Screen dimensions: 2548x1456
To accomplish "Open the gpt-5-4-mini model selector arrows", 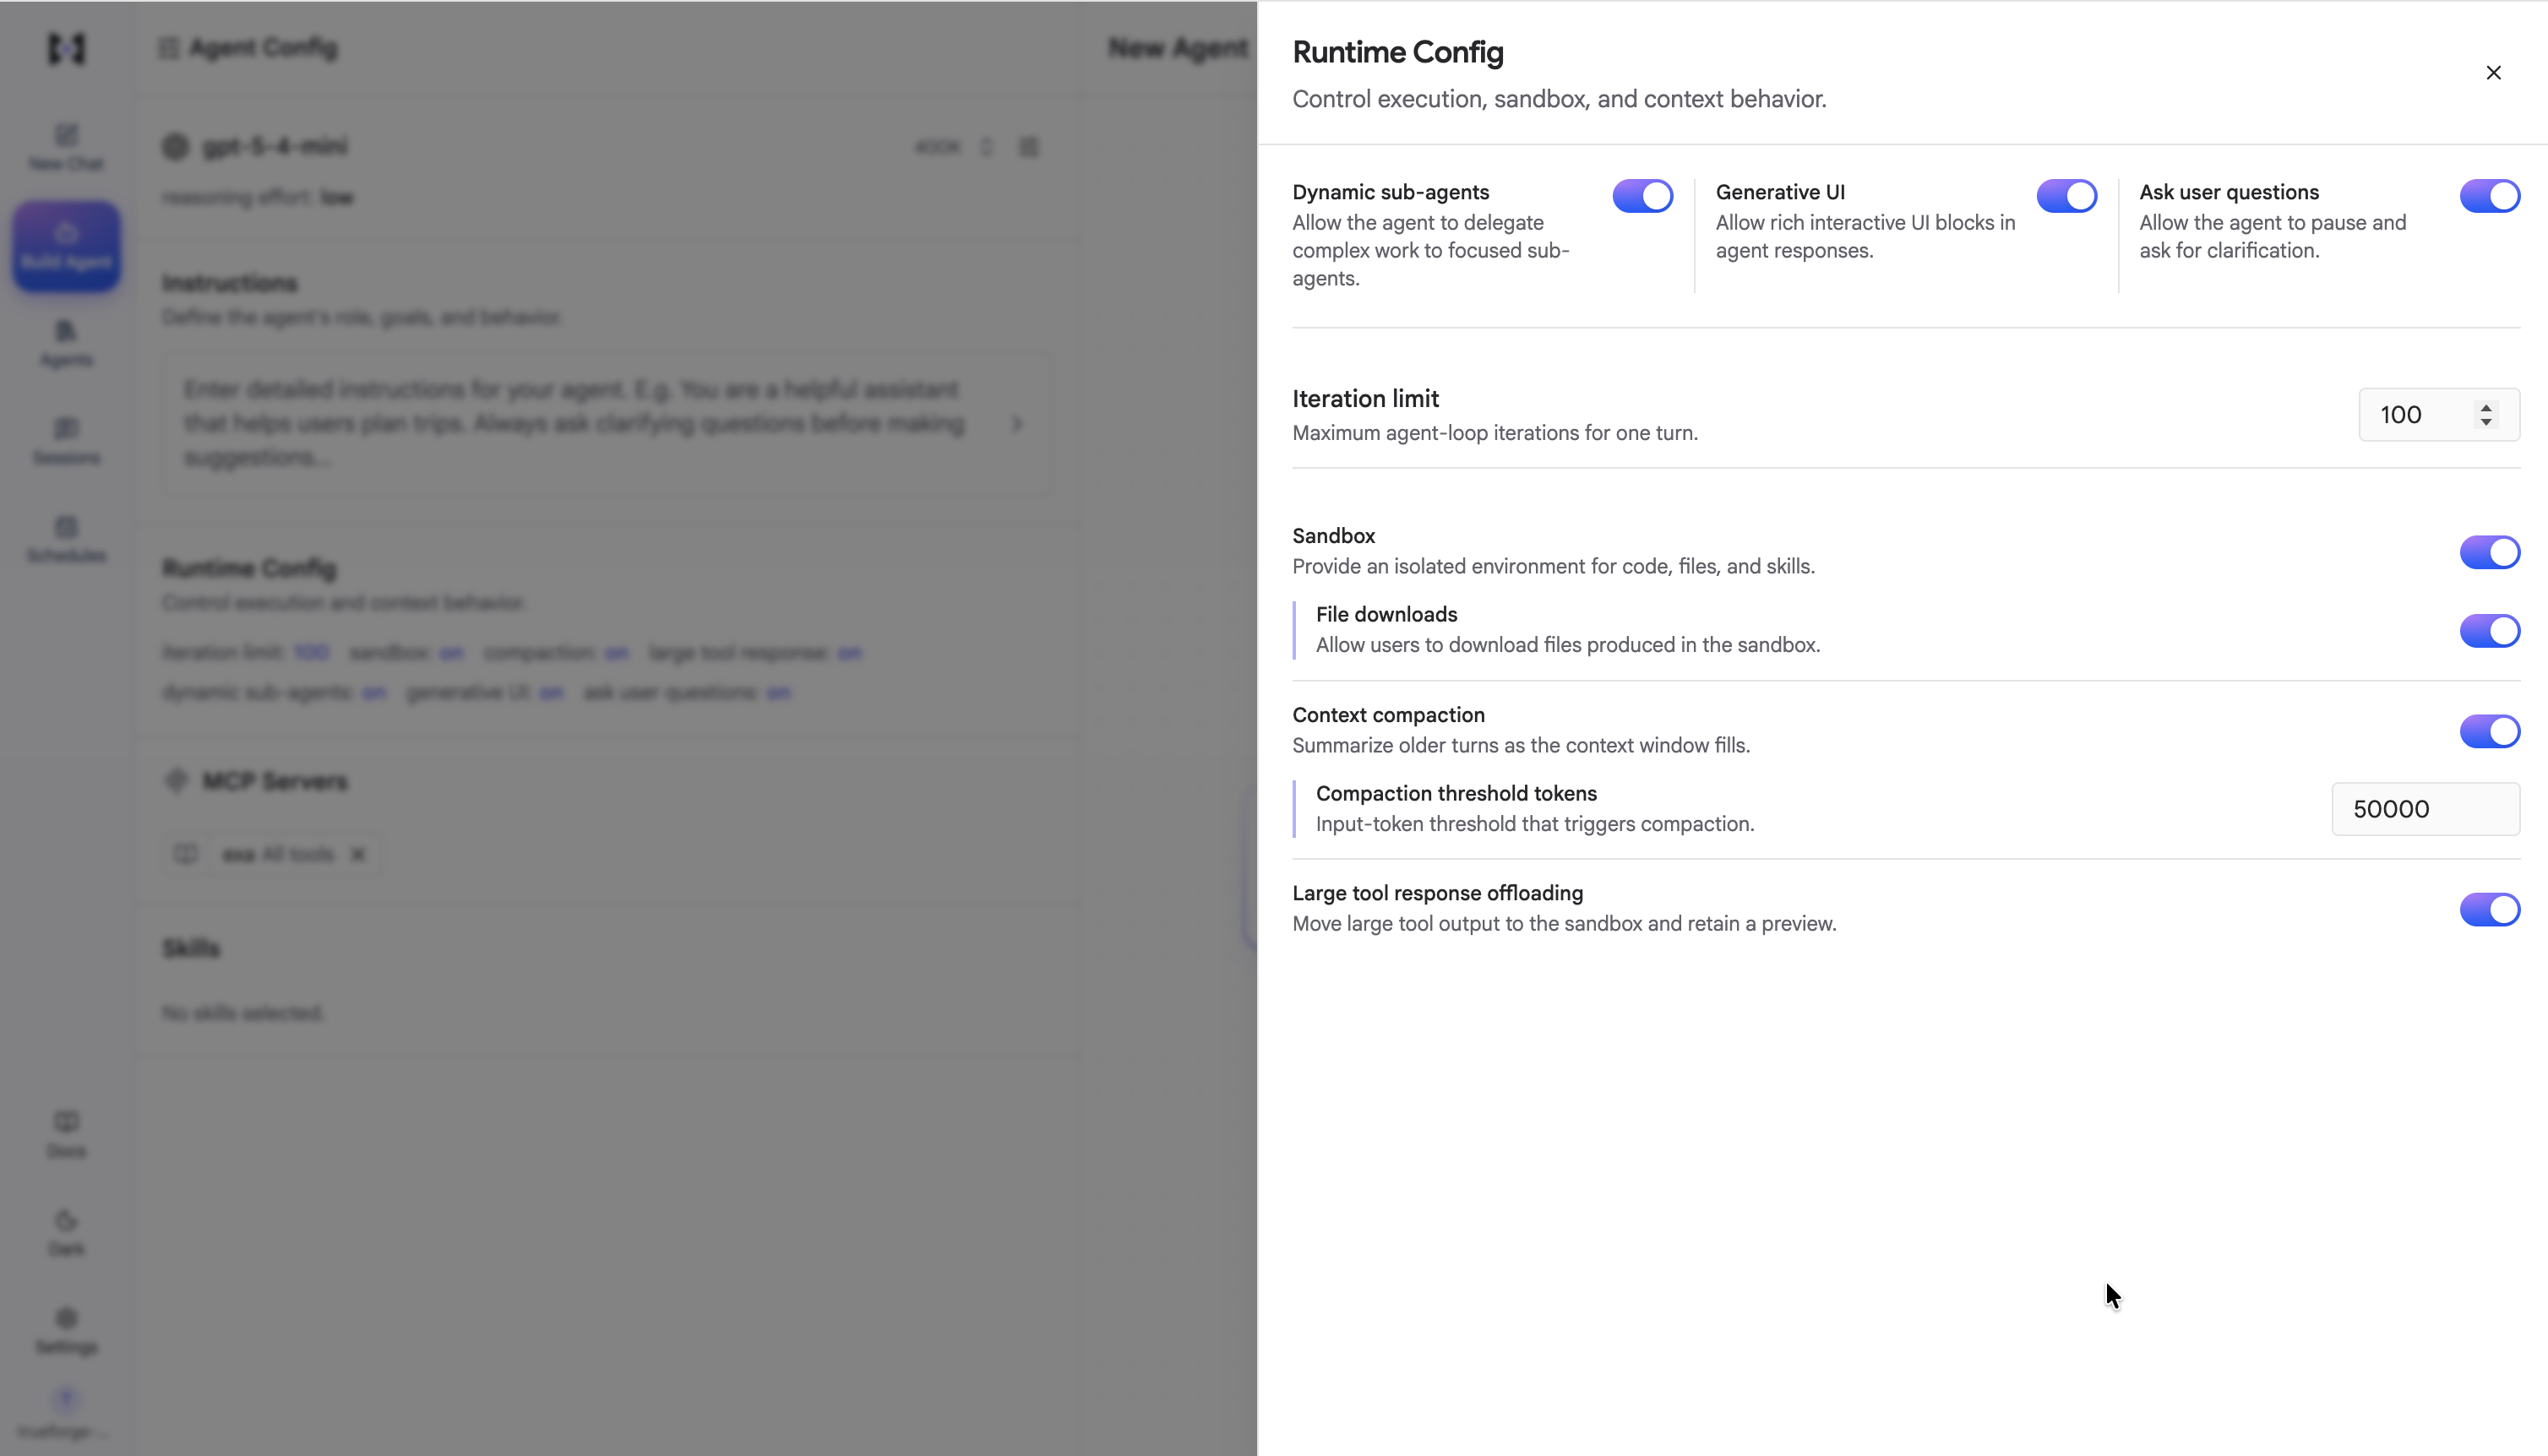I will point(986,147).
